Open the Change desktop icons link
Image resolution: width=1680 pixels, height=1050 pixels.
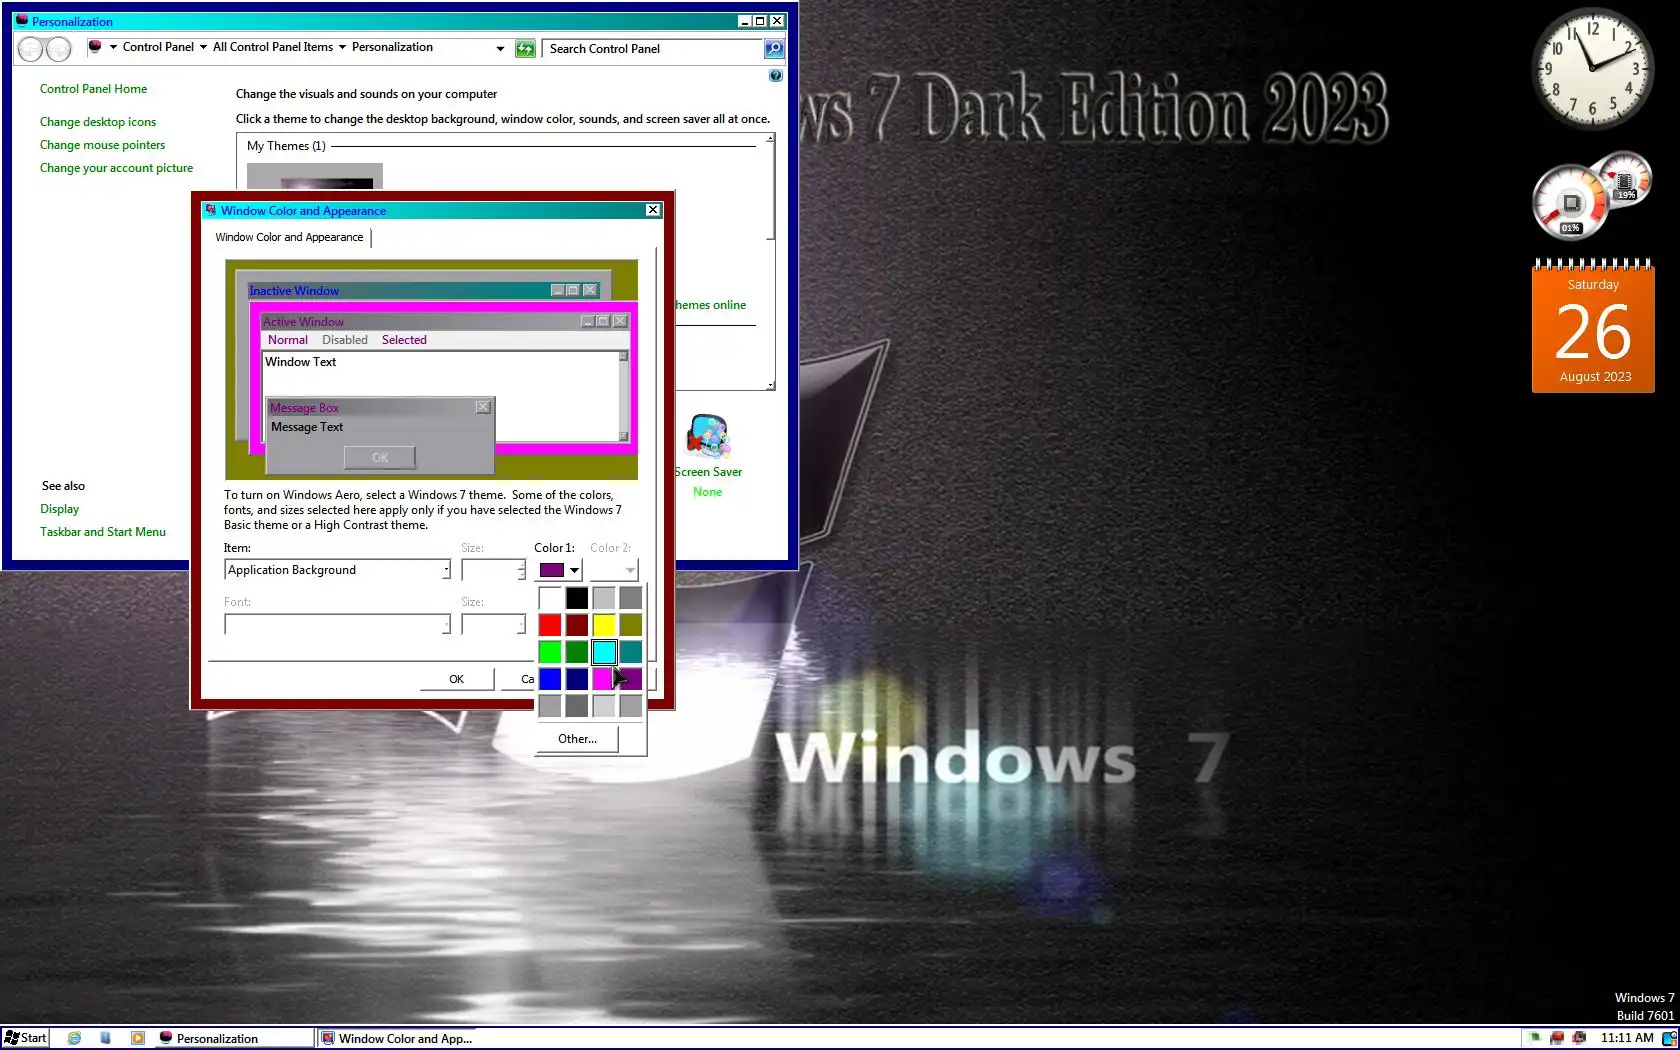[x=98, y=122]
